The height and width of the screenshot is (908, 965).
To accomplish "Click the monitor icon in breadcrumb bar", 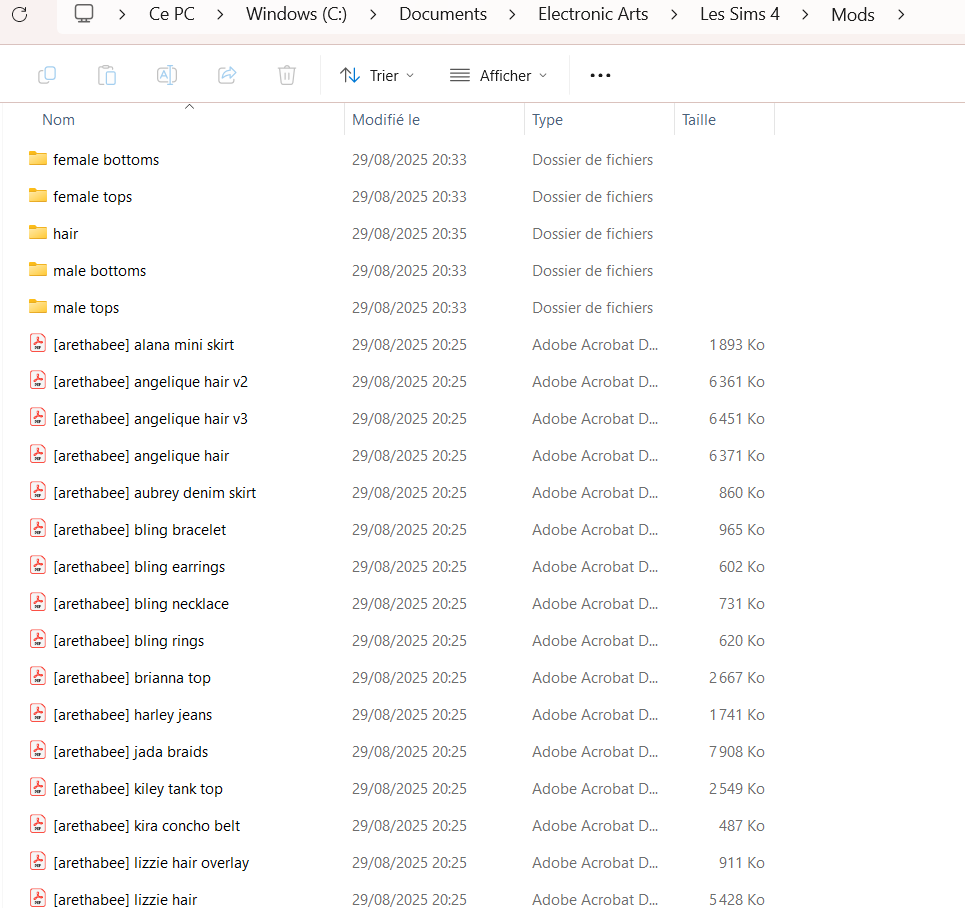I will (x=85, y=14).
